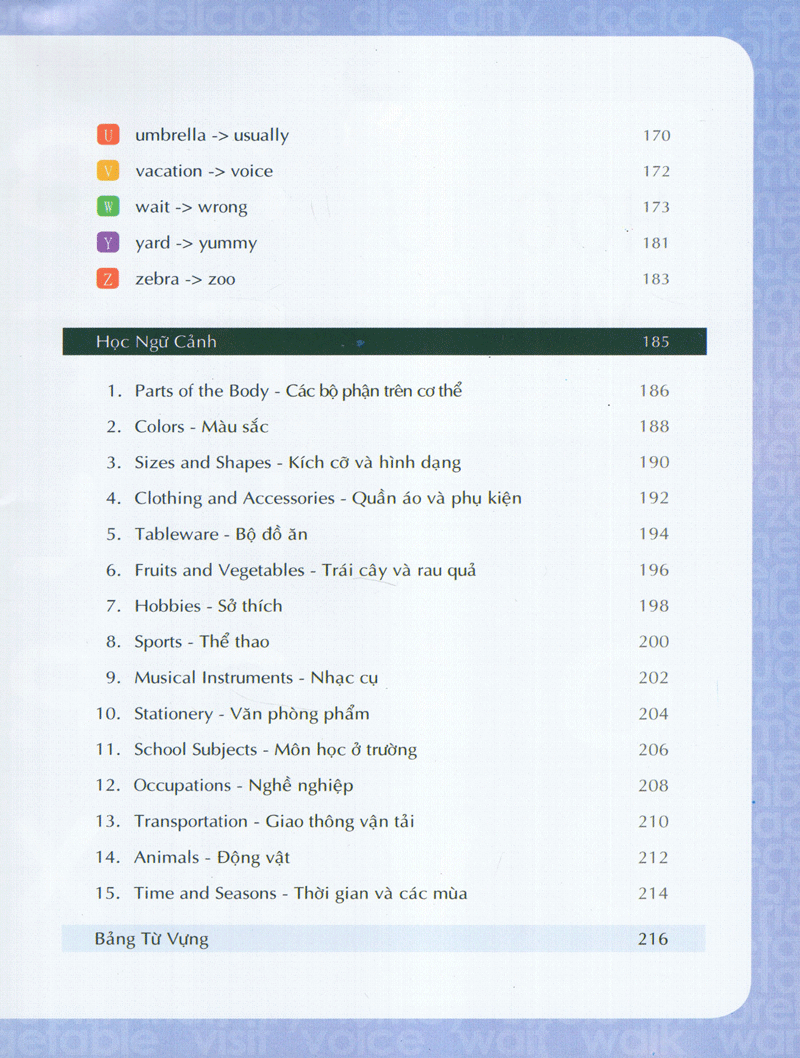Viewport: 800px width, 1058px height.
Task: Click the red U letter icon
Action: click(x=108, y=134)
